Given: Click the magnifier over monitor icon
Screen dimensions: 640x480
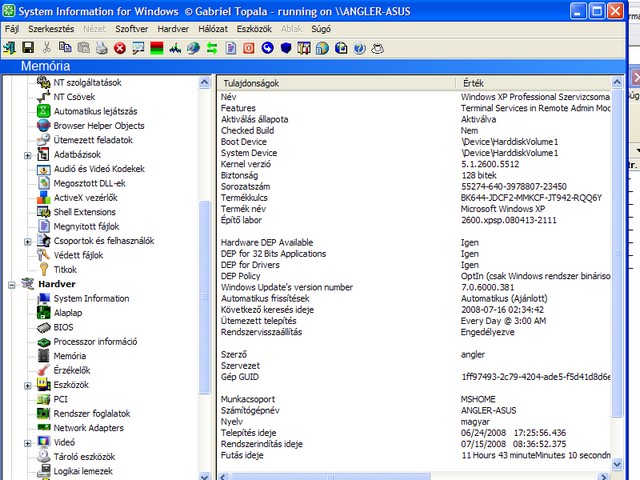Looking at the screenshot, I should (x=138, y=48).
